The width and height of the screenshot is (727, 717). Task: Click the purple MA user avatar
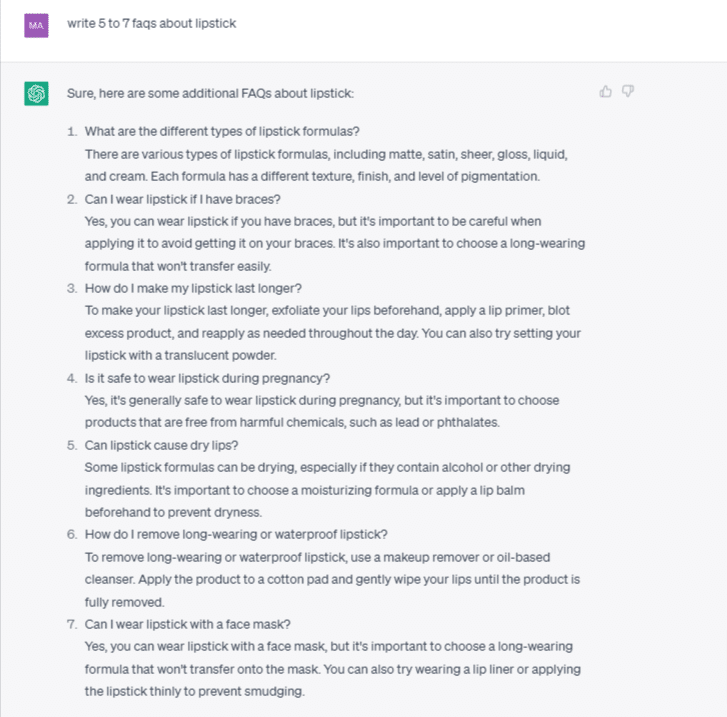[x=36, y=23]
